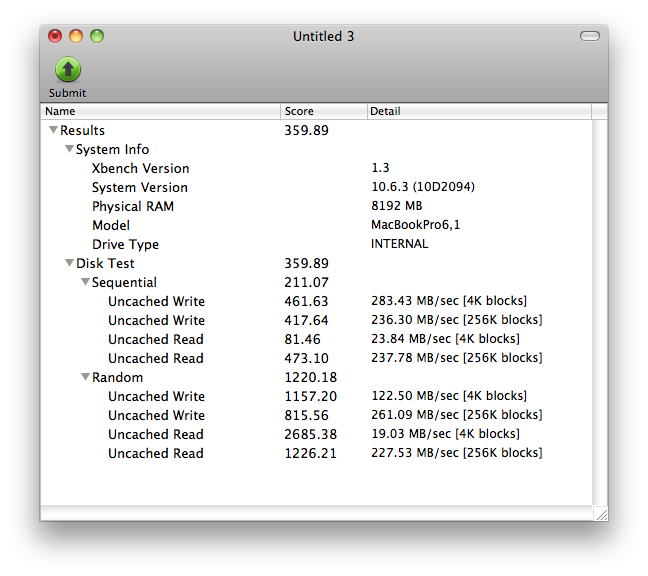Select the Drive Type row
This screenshot has height=576, width=648.
317,244
